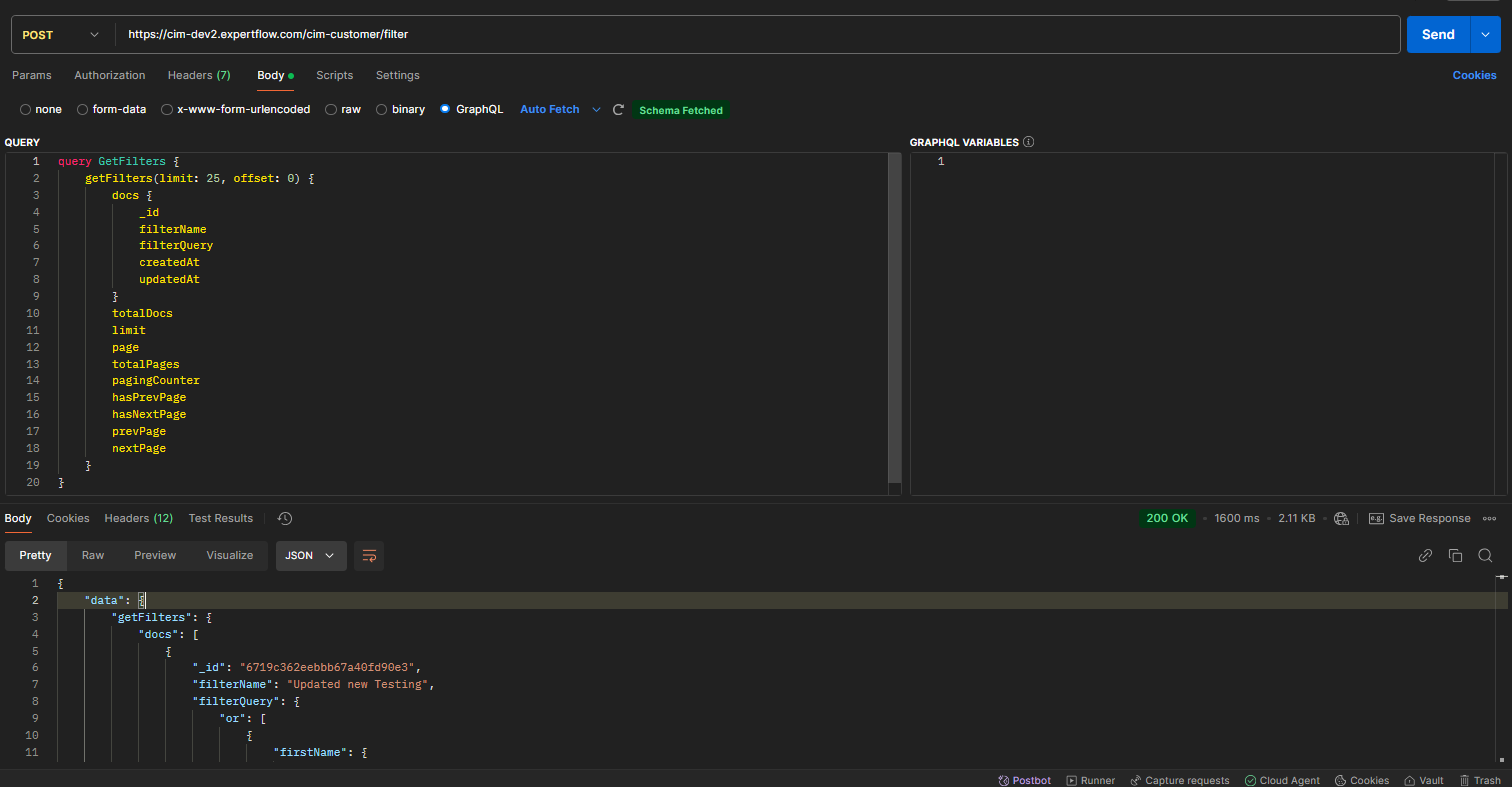Click the response history icon
Image resolution: width=1512 pixels, height=787 pixels.
click(285, 518)
